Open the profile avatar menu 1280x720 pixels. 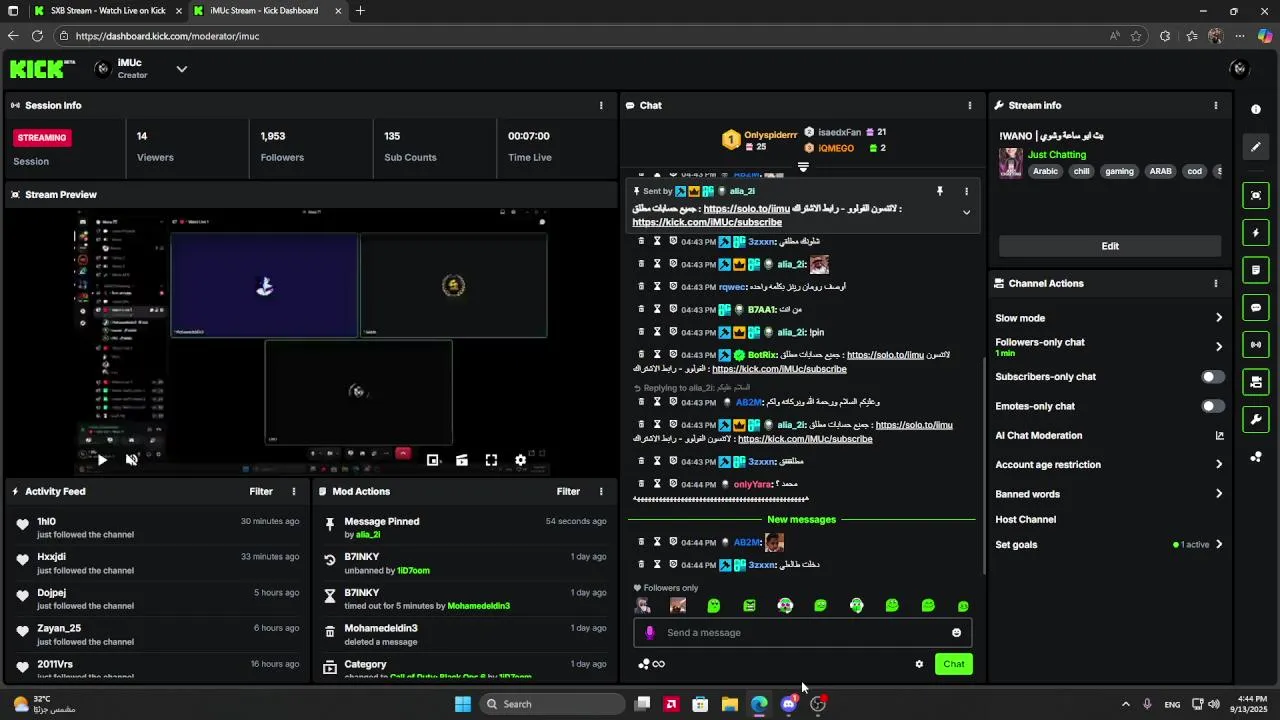click(1240, 69)
